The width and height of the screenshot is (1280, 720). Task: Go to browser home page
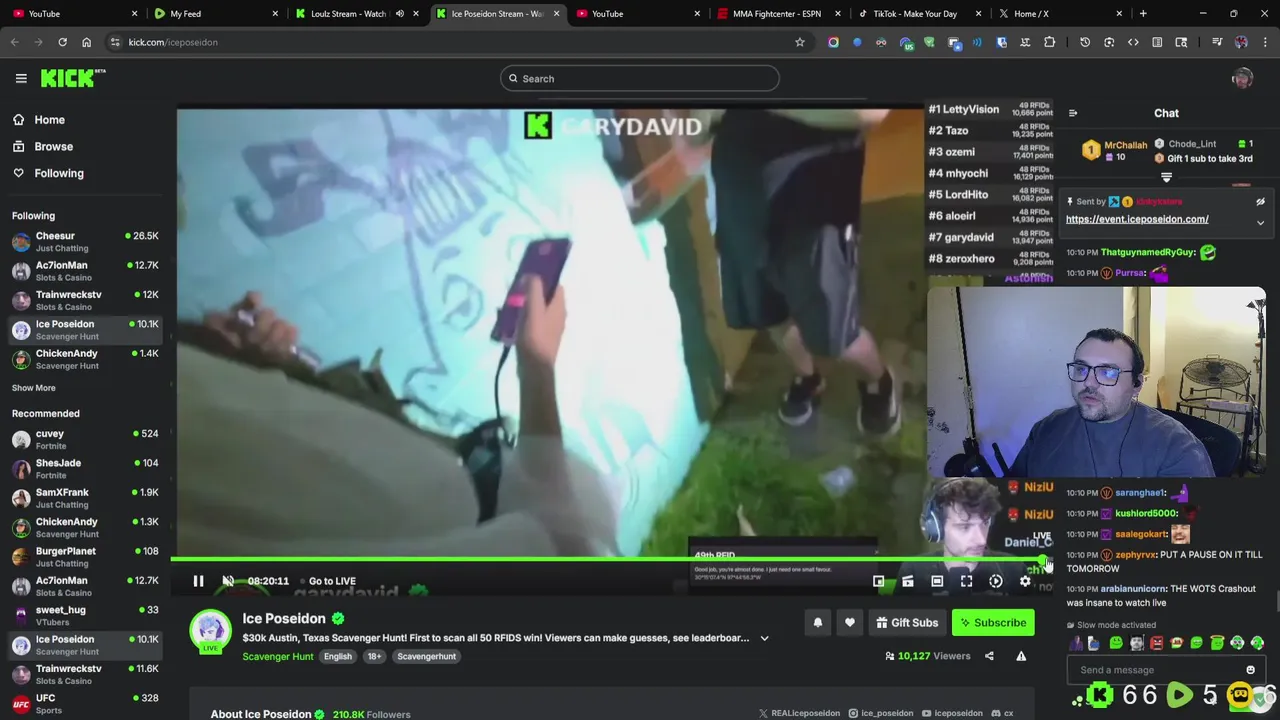[86, 42]
